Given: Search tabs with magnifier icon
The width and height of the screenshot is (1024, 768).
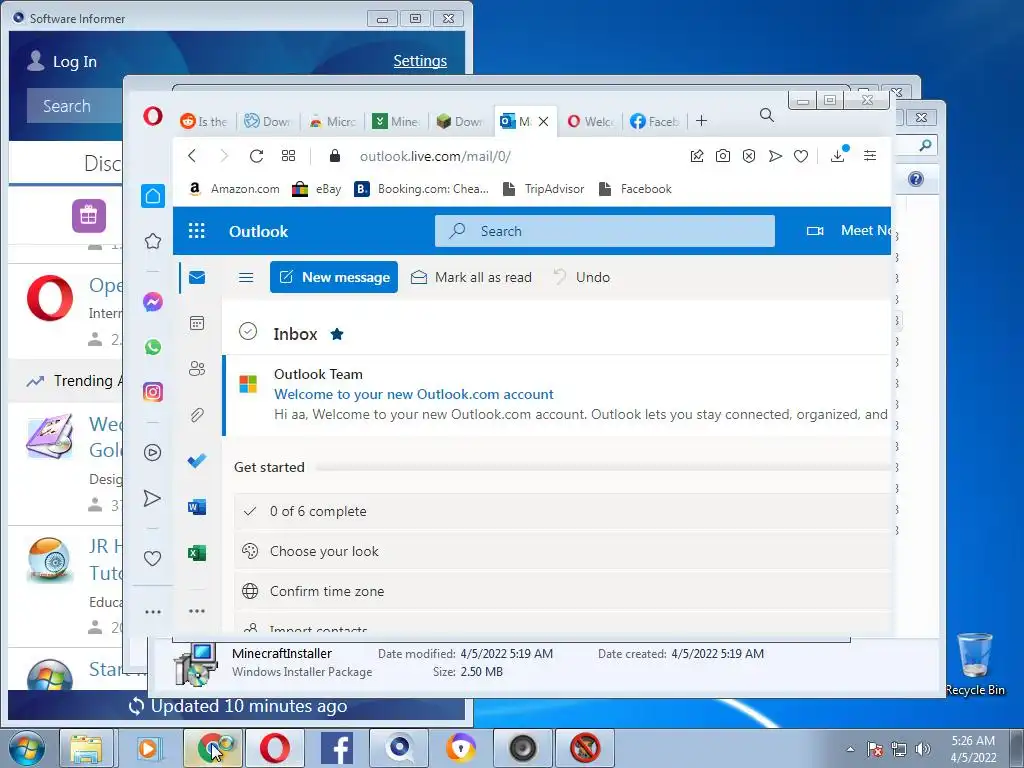Looking at the screenshot, I should 767,116.
